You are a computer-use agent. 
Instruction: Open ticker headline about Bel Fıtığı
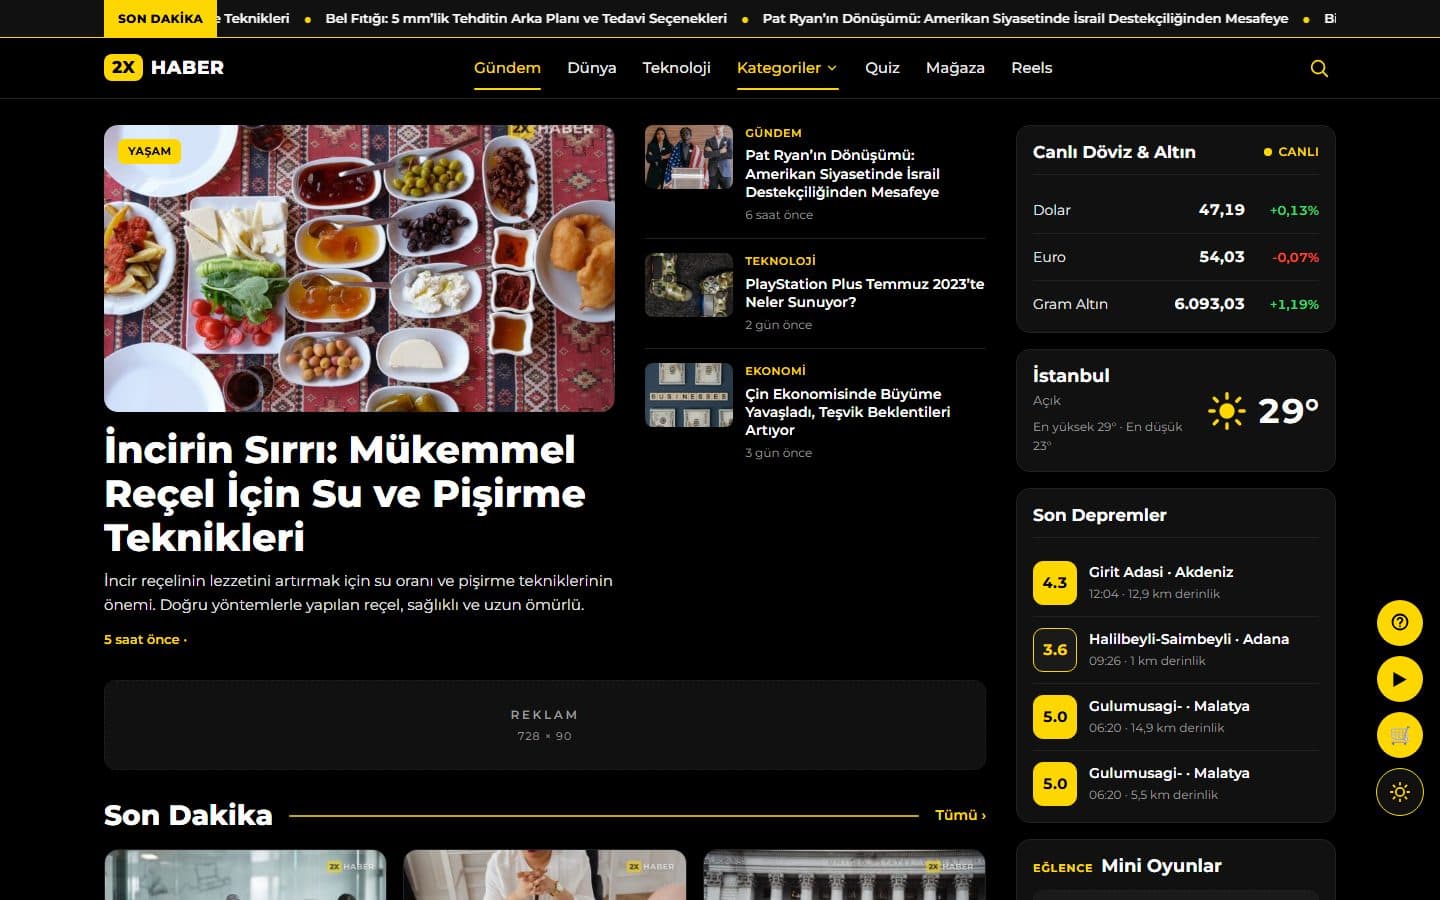tap(526, 18)
